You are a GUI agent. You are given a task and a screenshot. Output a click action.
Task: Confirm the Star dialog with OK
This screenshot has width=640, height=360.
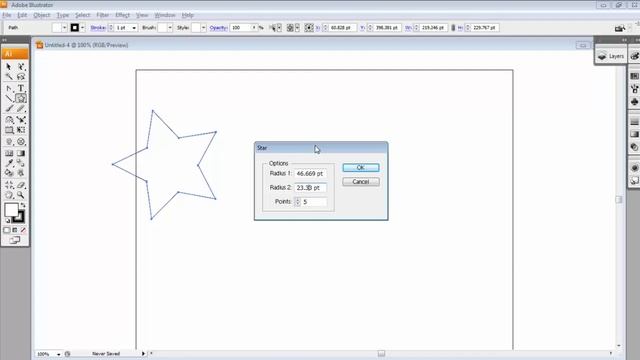tap(361, 168)
